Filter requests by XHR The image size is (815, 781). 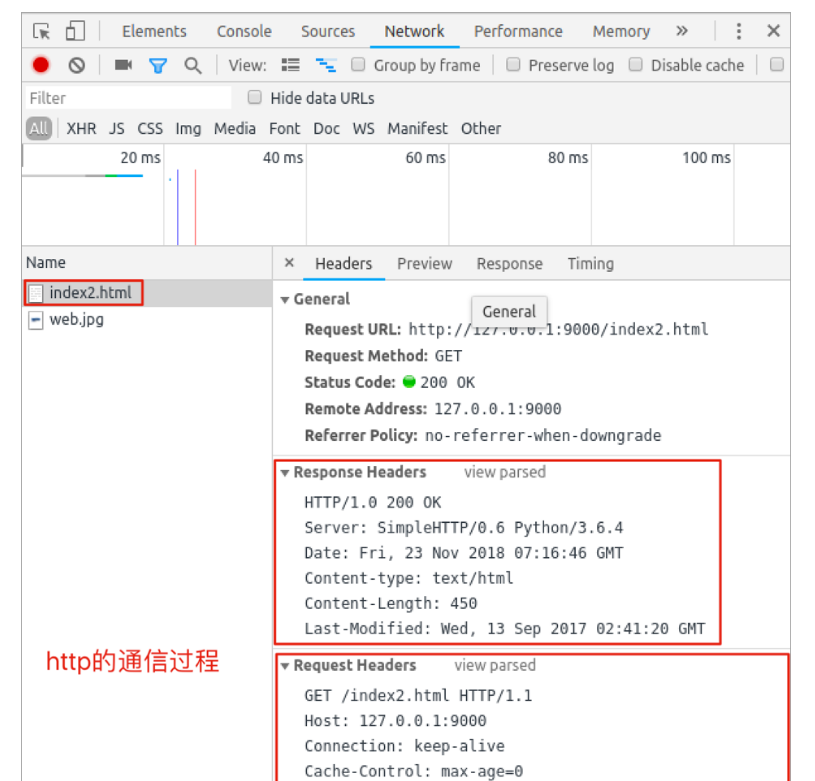pyautogui.click(x=81, y=128)
